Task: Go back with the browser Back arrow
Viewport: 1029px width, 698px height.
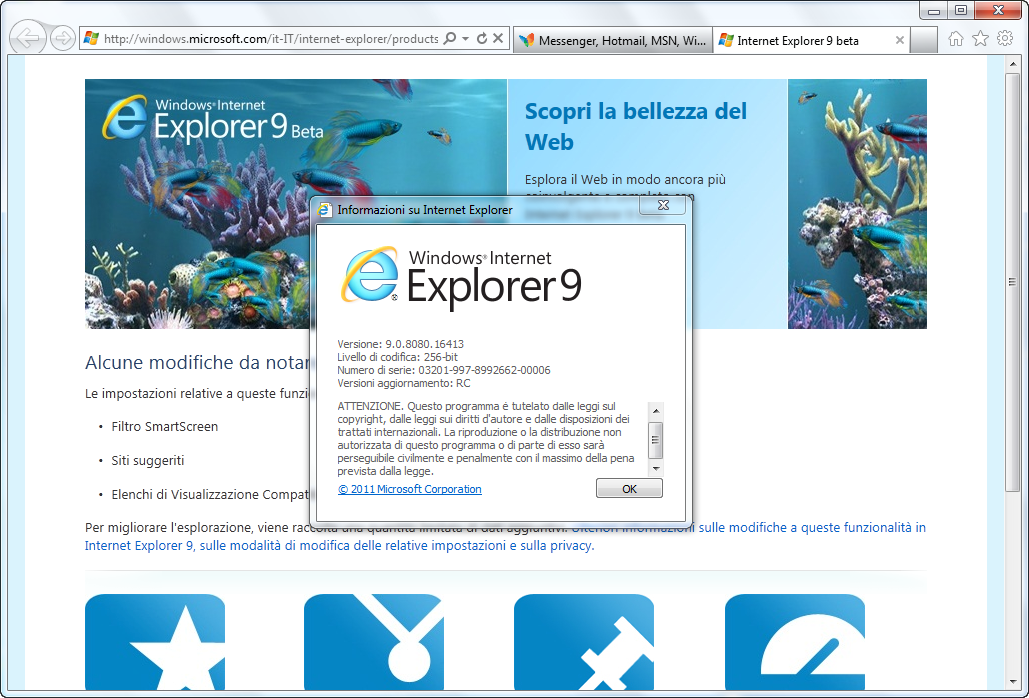Action: [x=28, y=39]
